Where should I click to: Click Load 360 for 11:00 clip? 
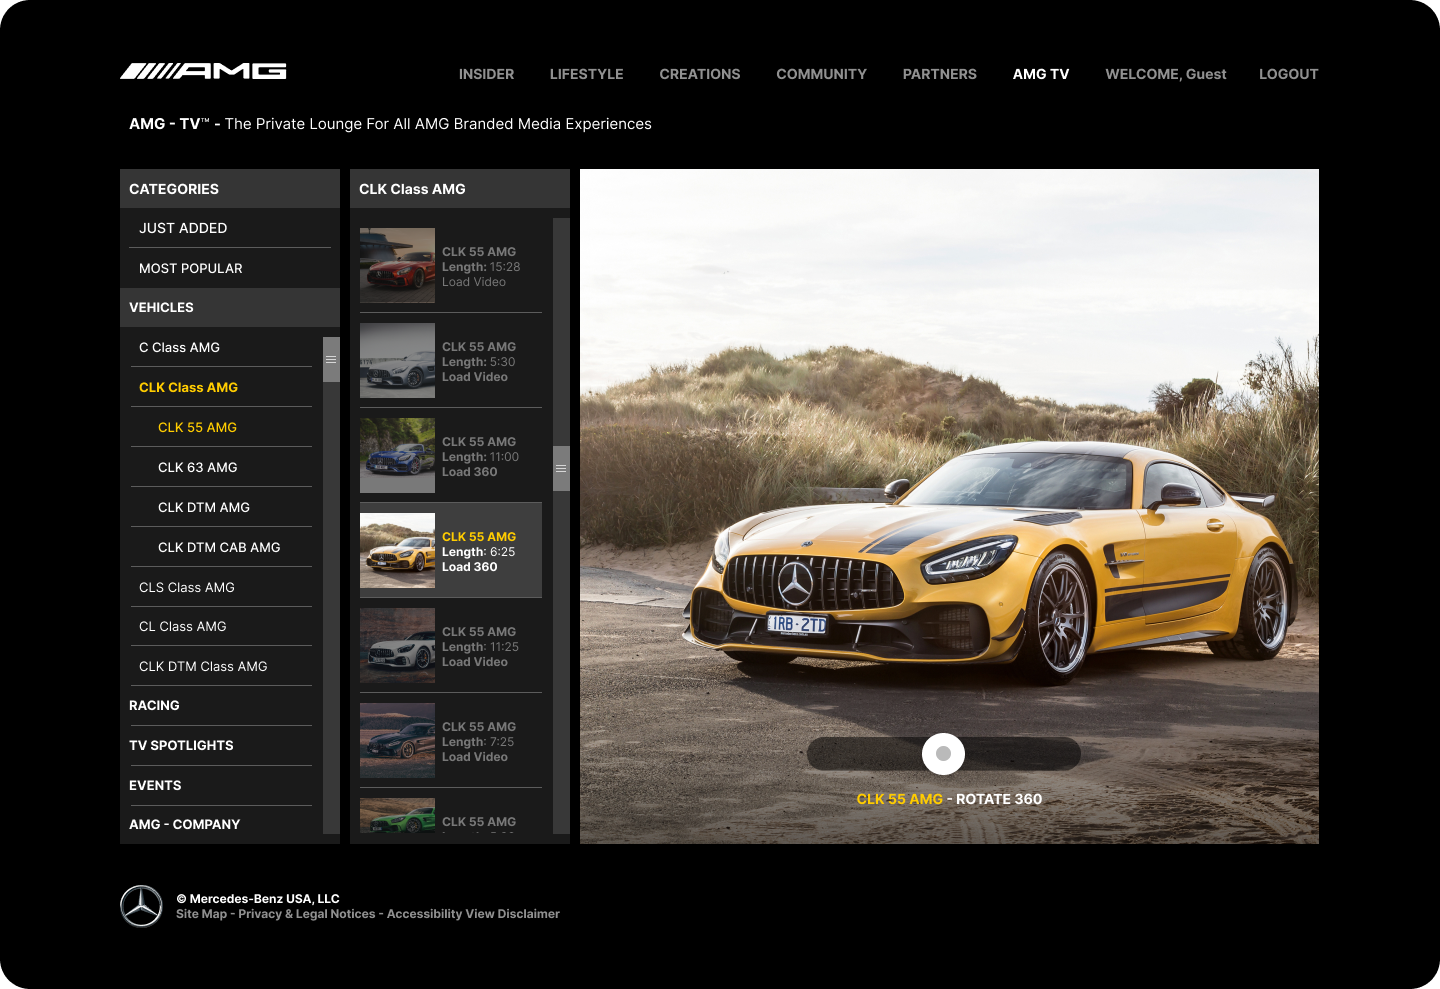coord(470,472)
